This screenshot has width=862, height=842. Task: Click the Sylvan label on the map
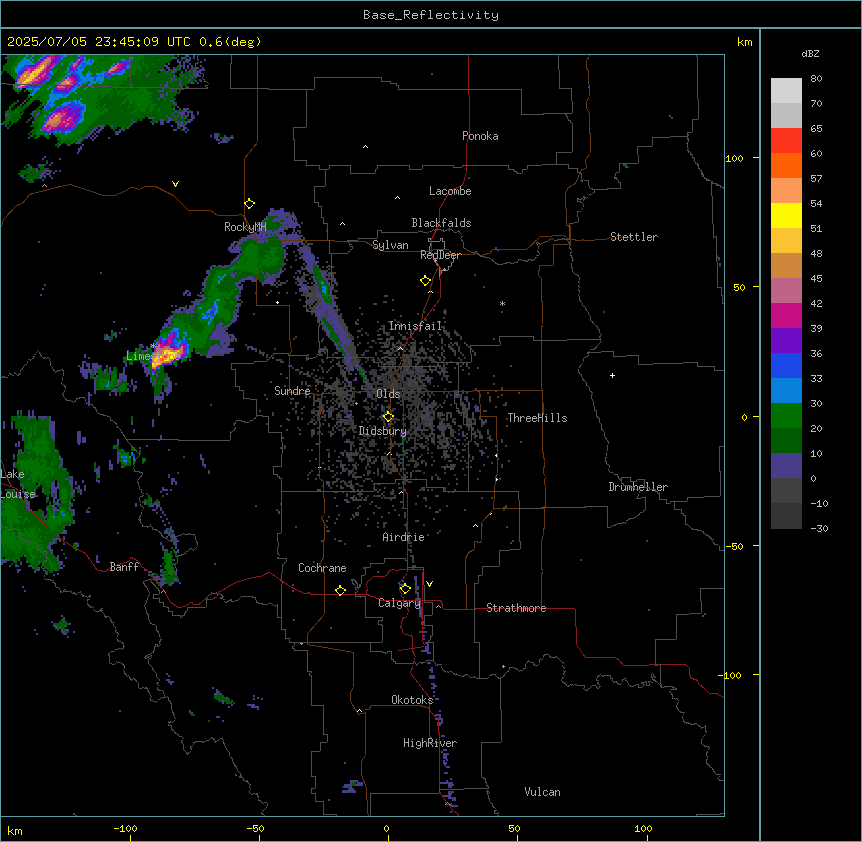(390, 245)
